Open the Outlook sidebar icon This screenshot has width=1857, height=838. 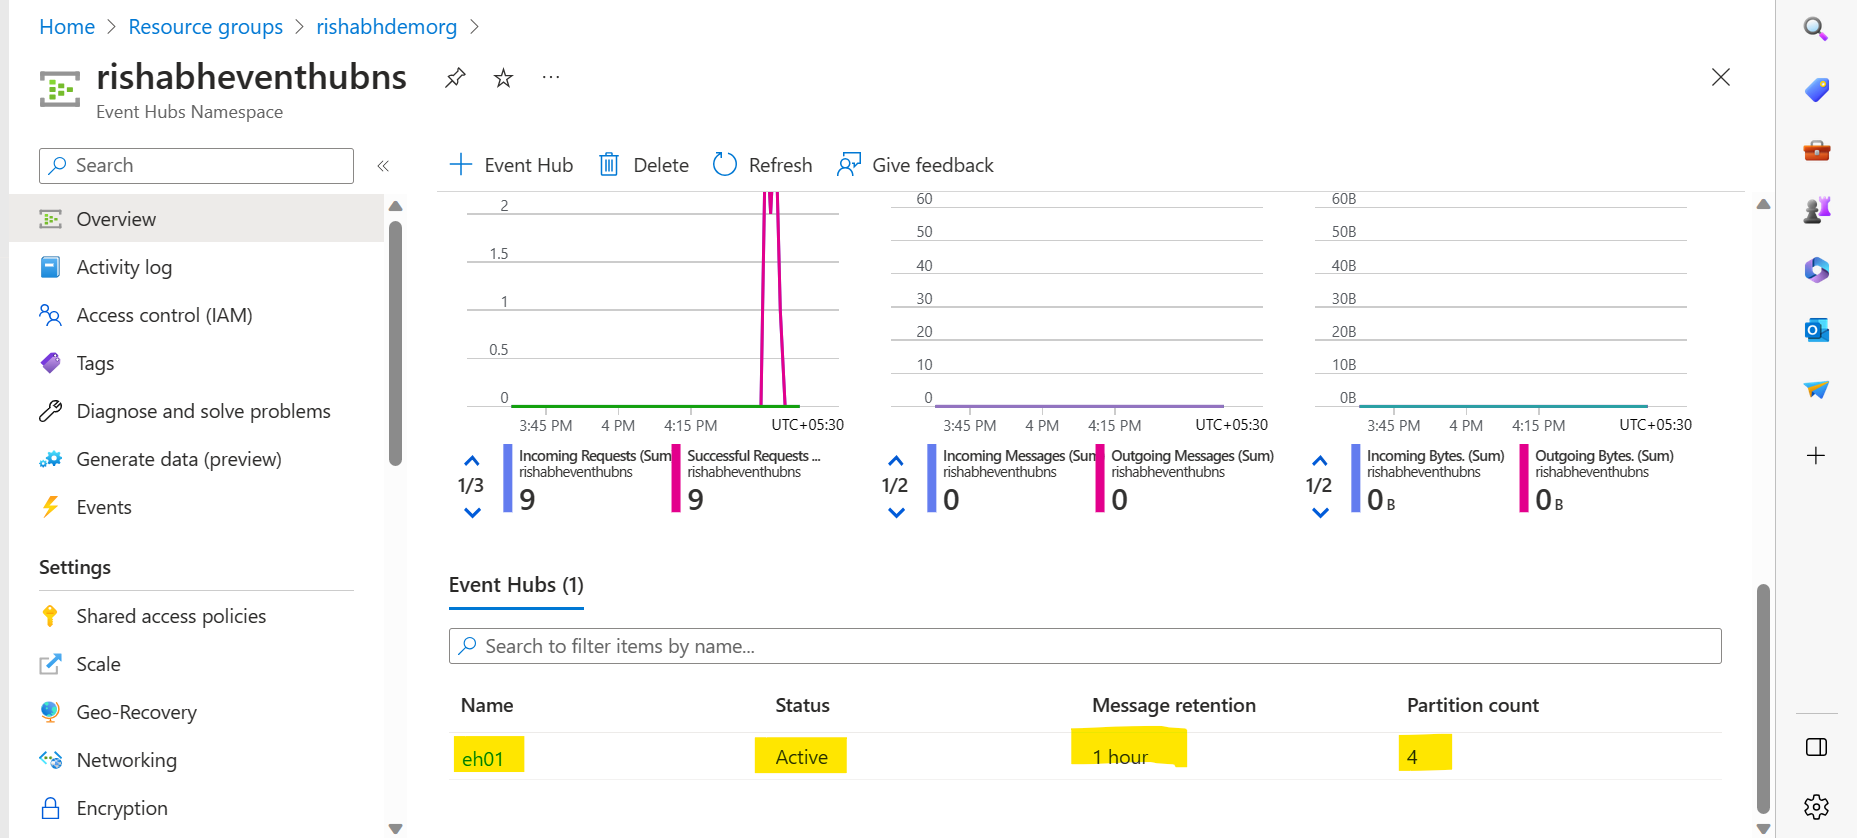point(1816,330)
